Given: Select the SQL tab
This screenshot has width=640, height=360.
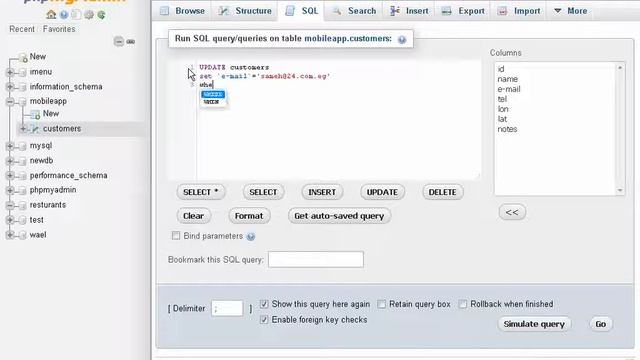Looking at the screenshot, I should click(302, 11).
